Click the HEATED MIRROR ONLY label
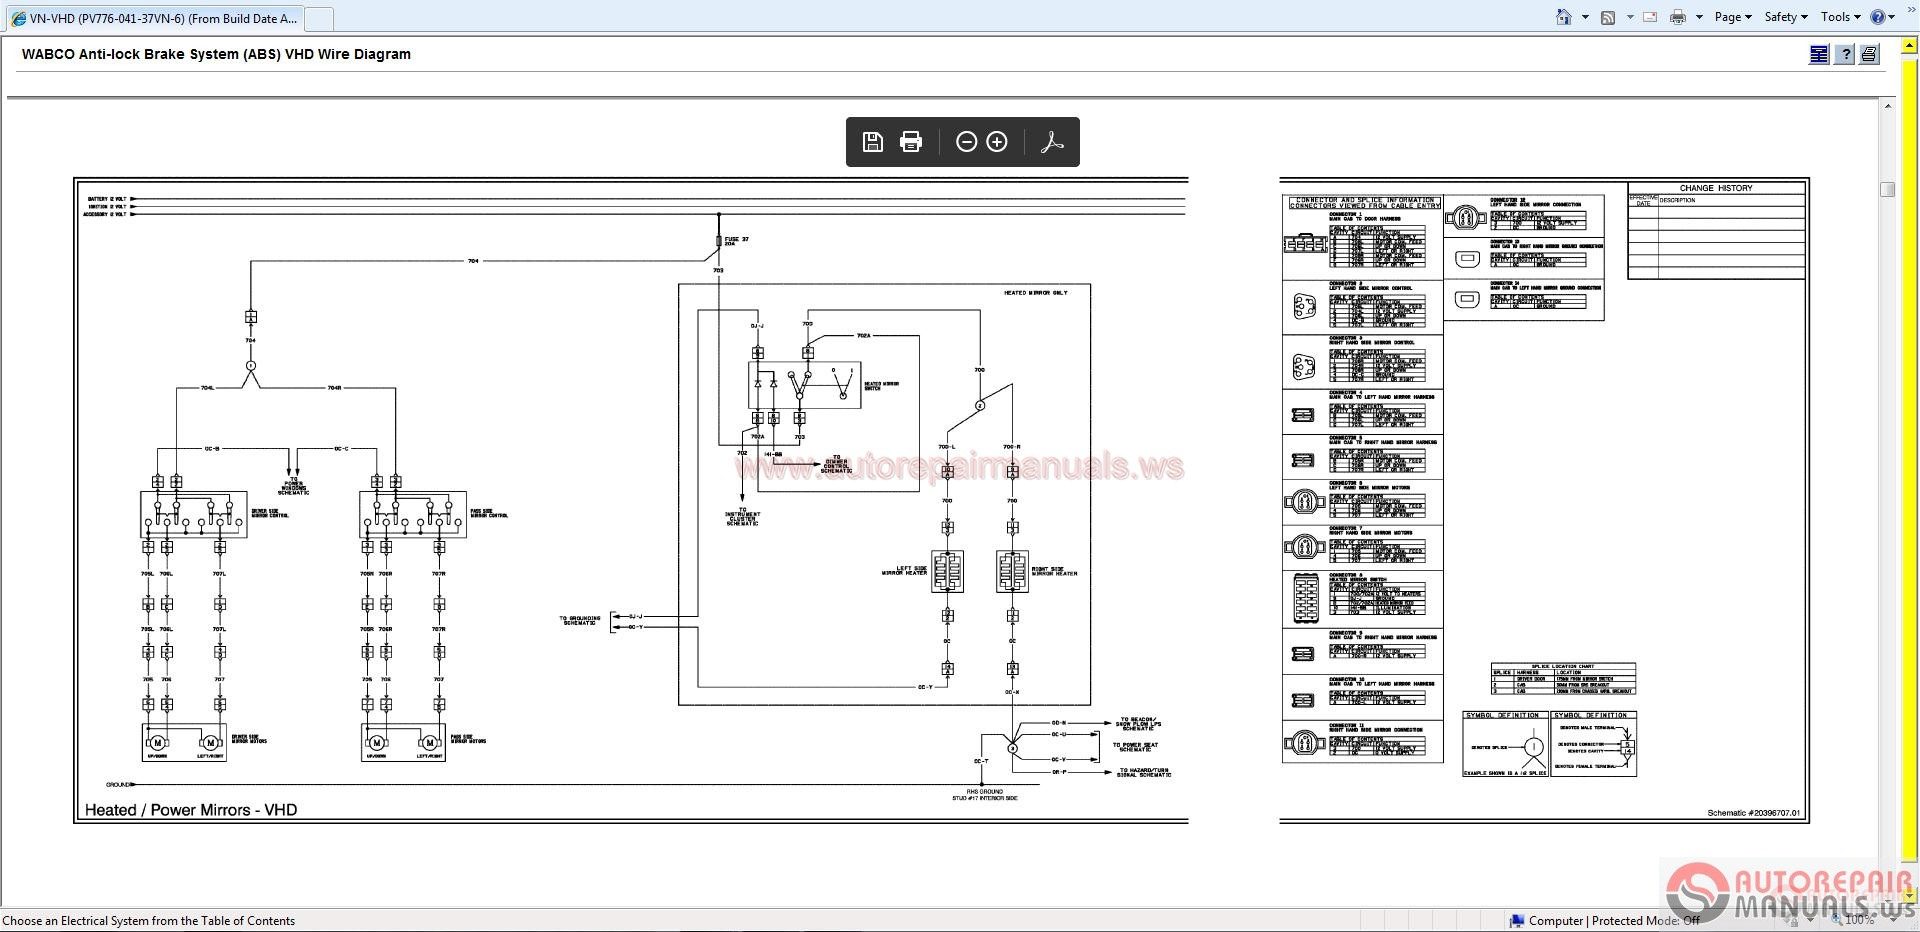 tap(1035, 293)
